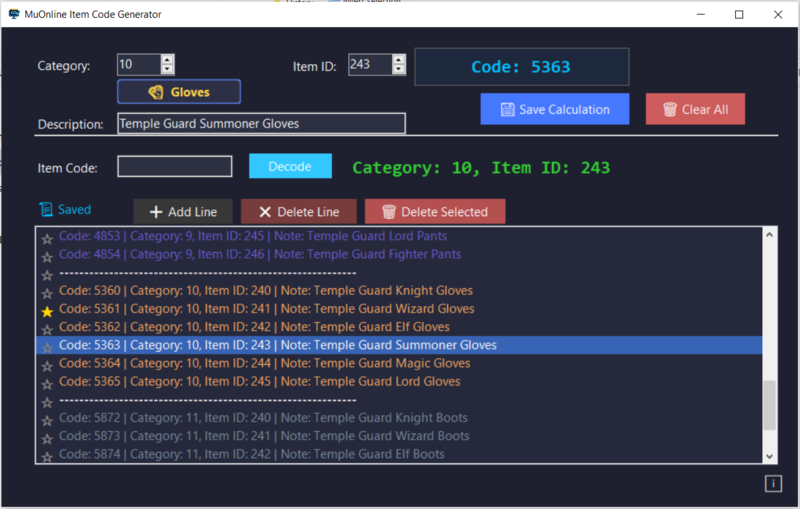Focus the Category number field
Viewport: 800px width, 509px height.
139,64
